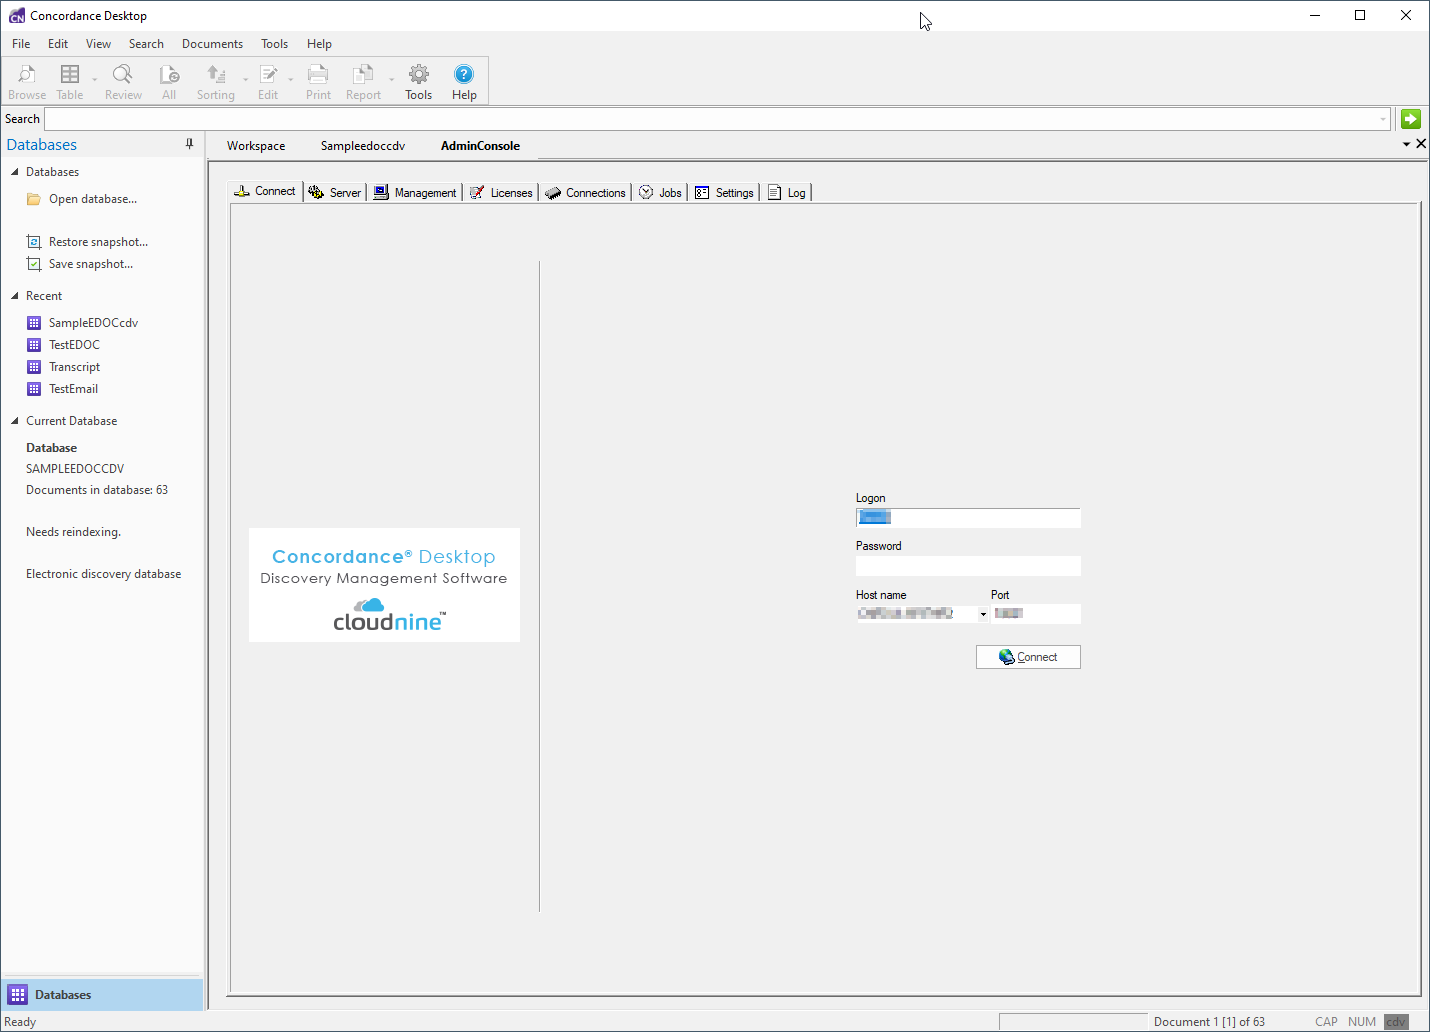
Task: Click the Open database folder icon
Action: [34, 199]
